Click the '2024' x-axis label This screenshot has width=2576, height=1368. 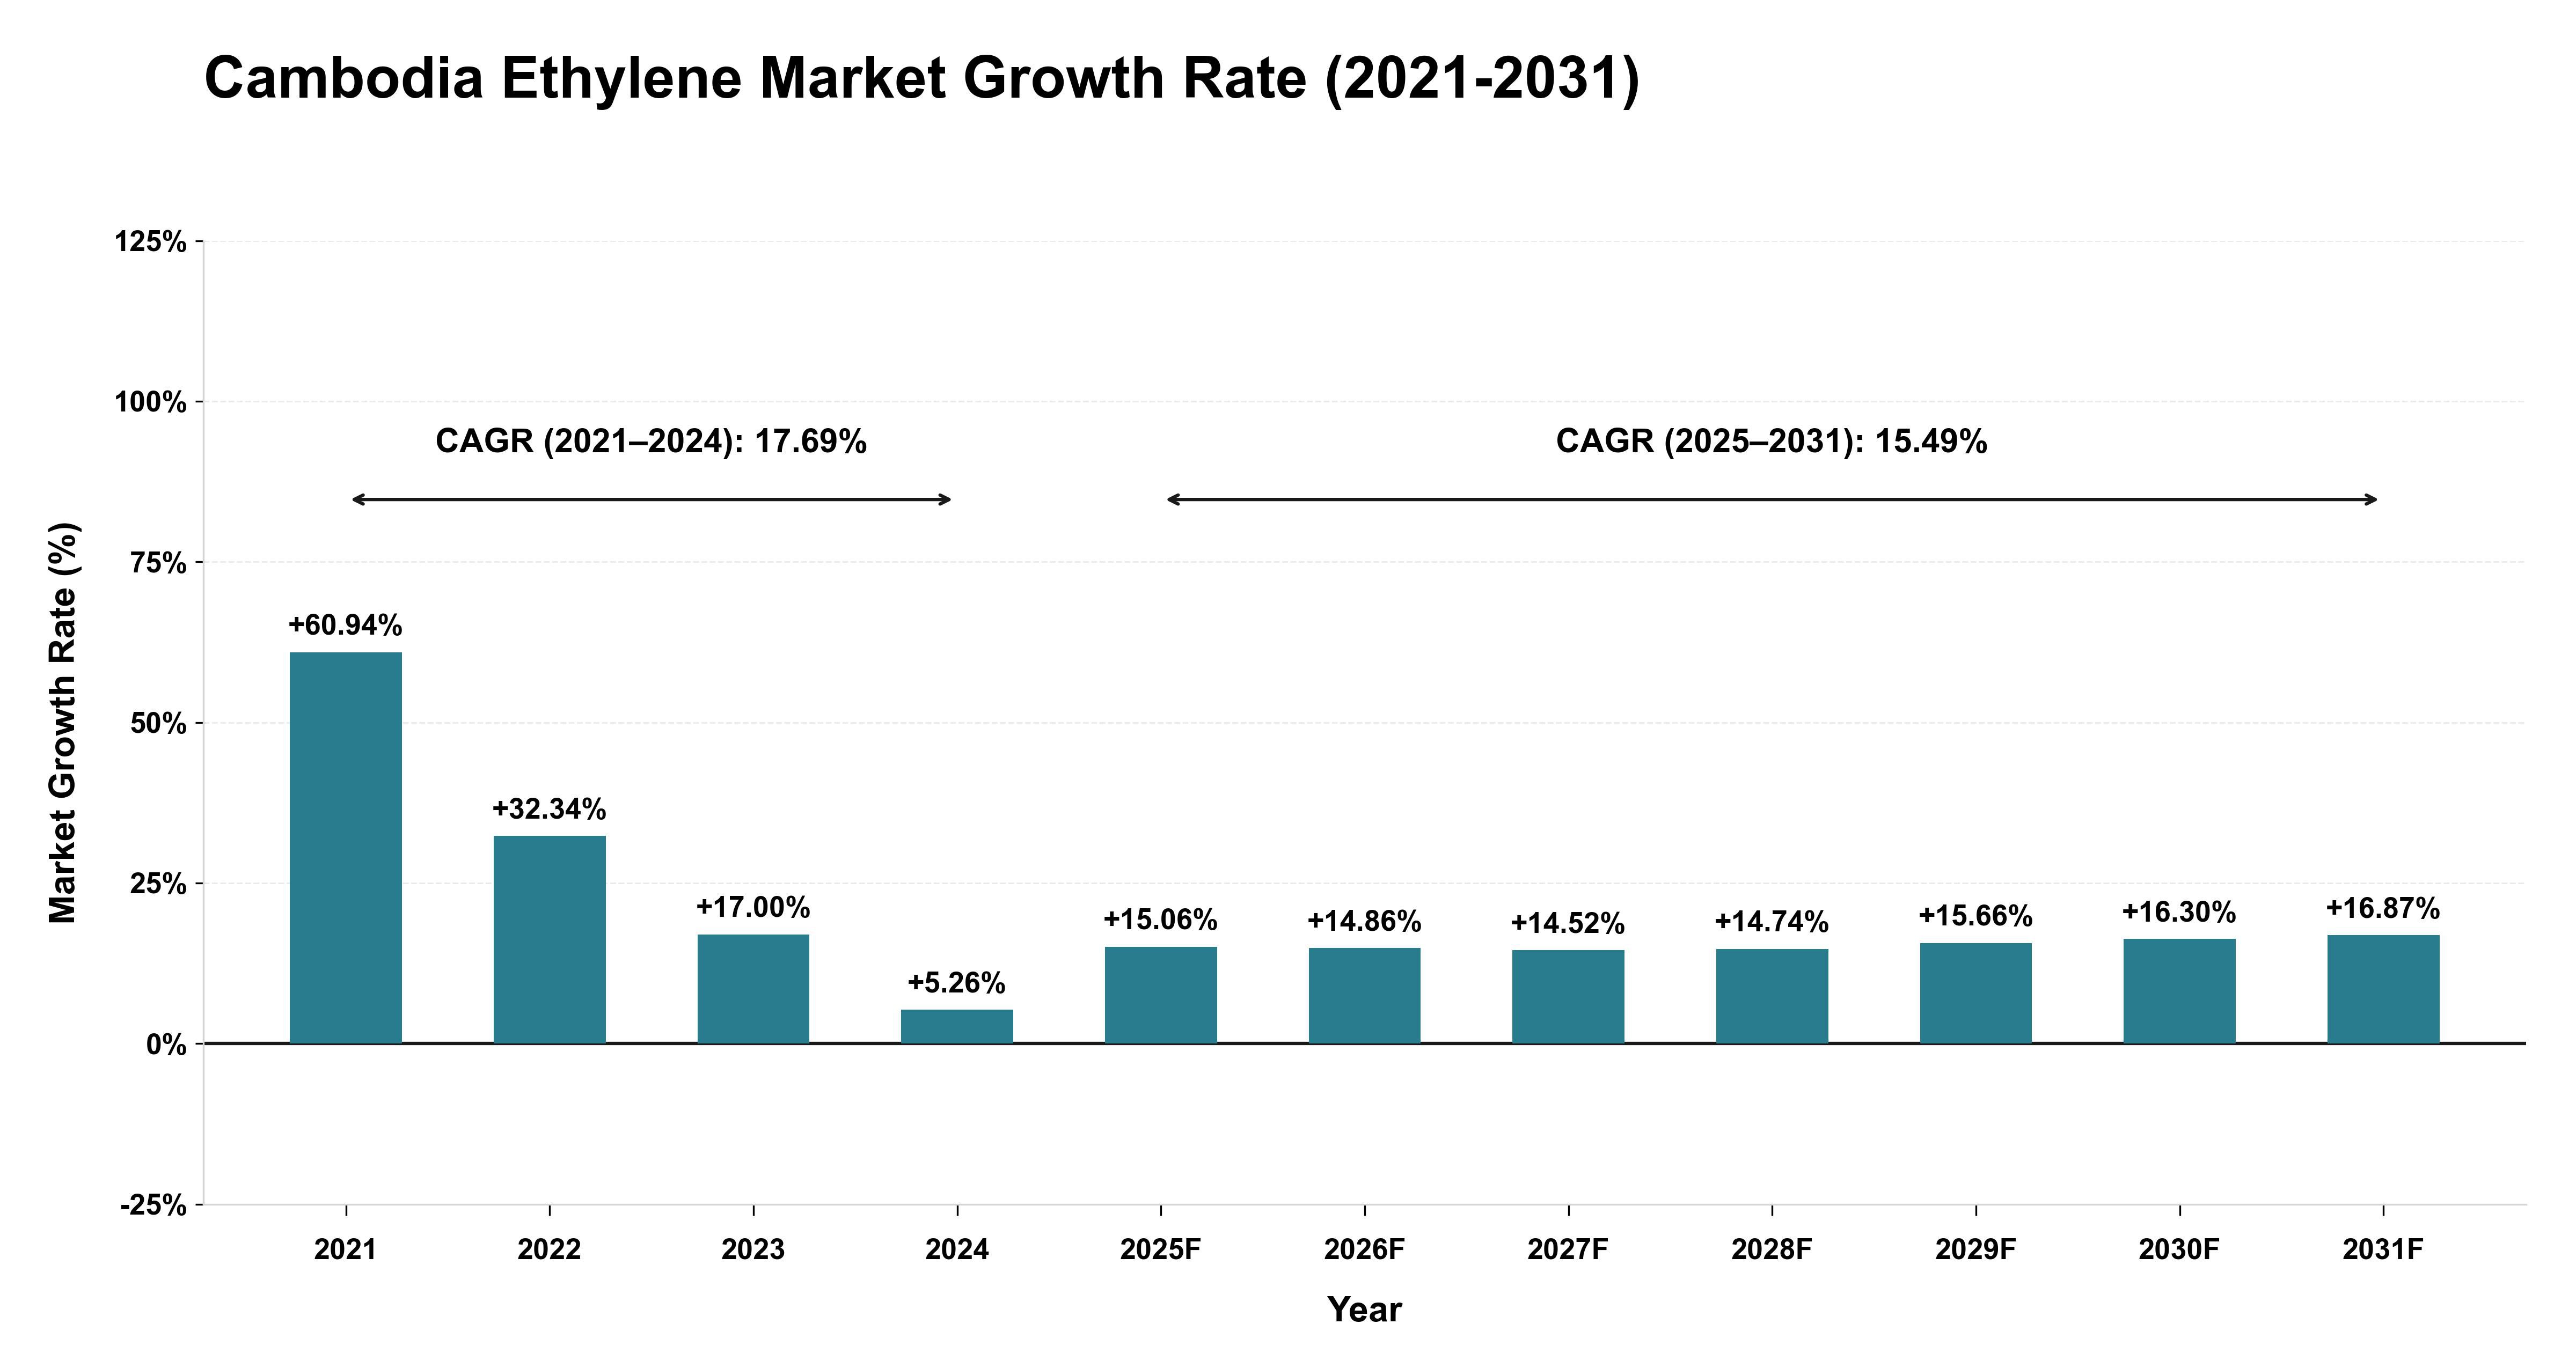957,1250
